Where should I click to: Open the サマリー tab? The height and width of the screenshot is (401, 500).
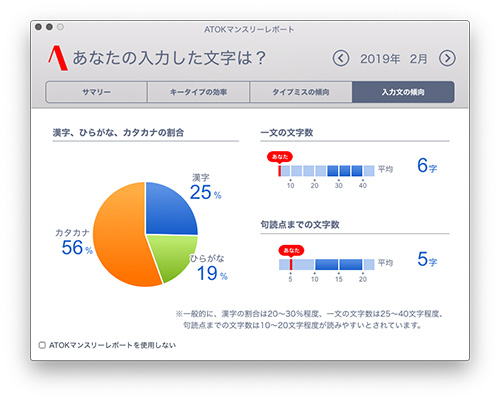(96, 92)
